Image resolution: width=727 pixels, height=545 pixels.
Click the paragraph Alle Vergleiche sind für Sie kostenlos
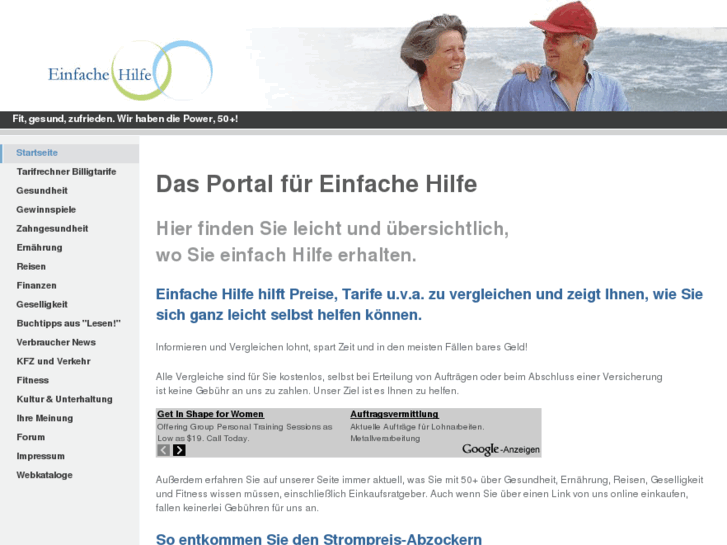409,384
